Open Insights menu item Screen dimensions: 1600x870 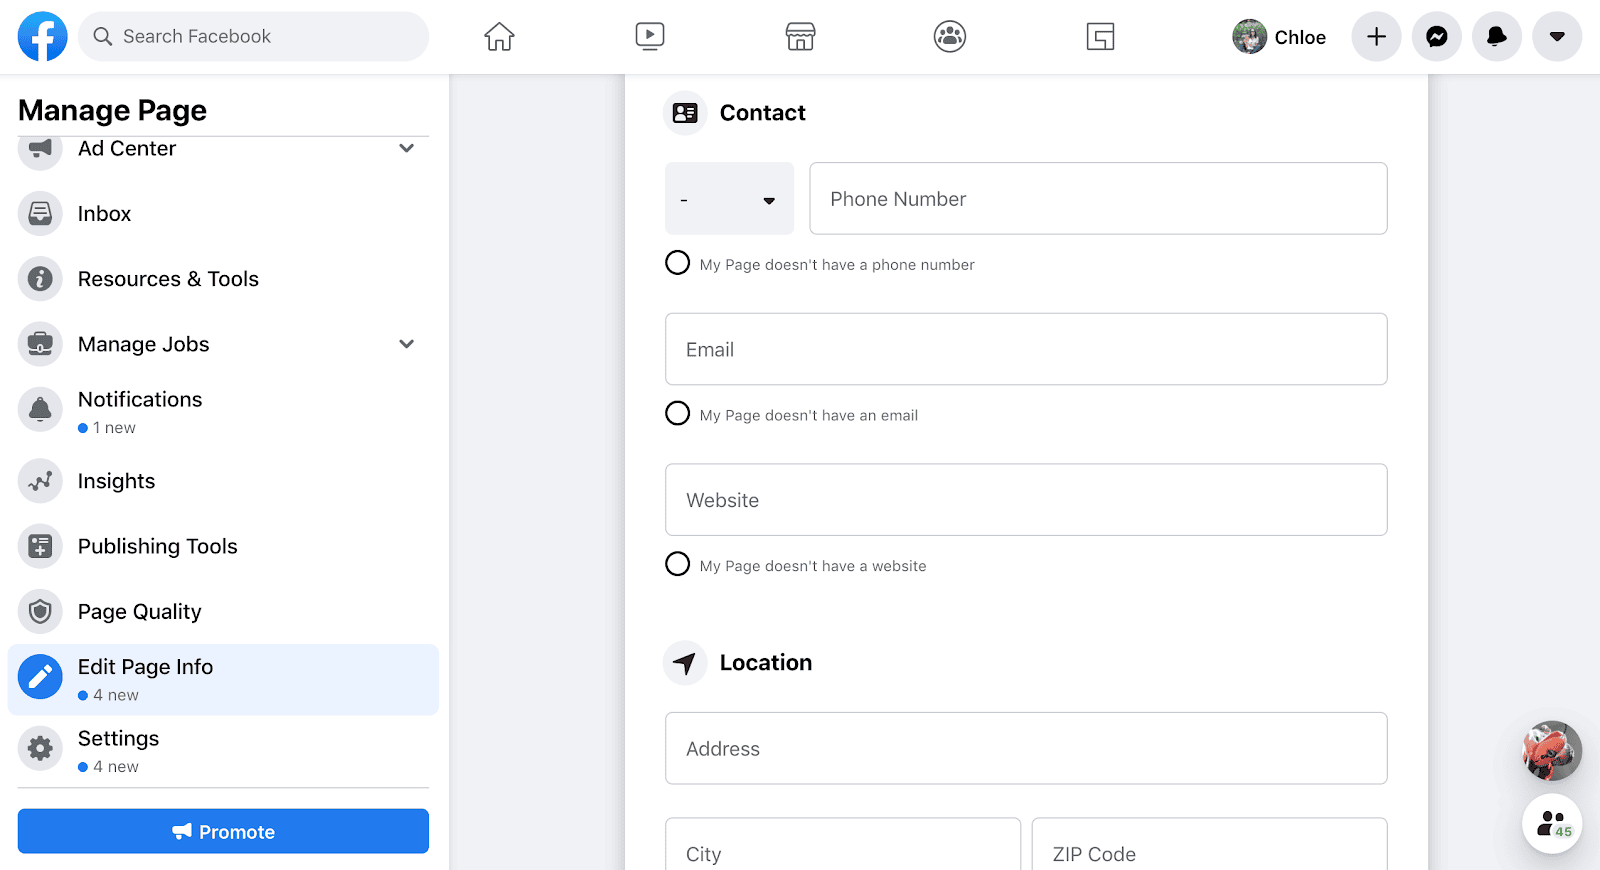click(x=223, y=481)
